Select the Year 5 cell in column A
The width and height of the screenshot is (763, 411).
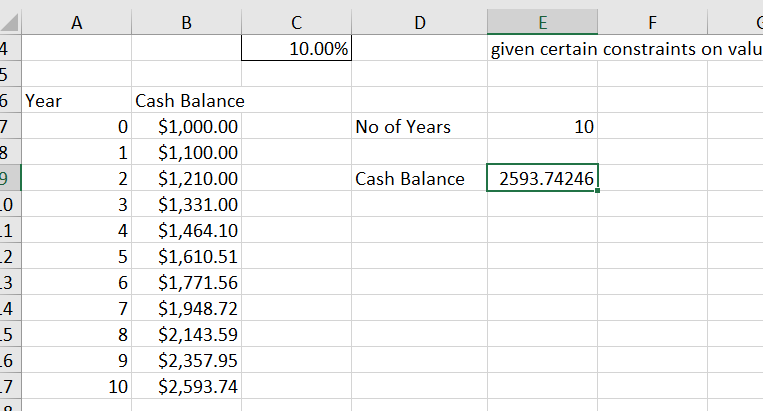pos(76,257)
